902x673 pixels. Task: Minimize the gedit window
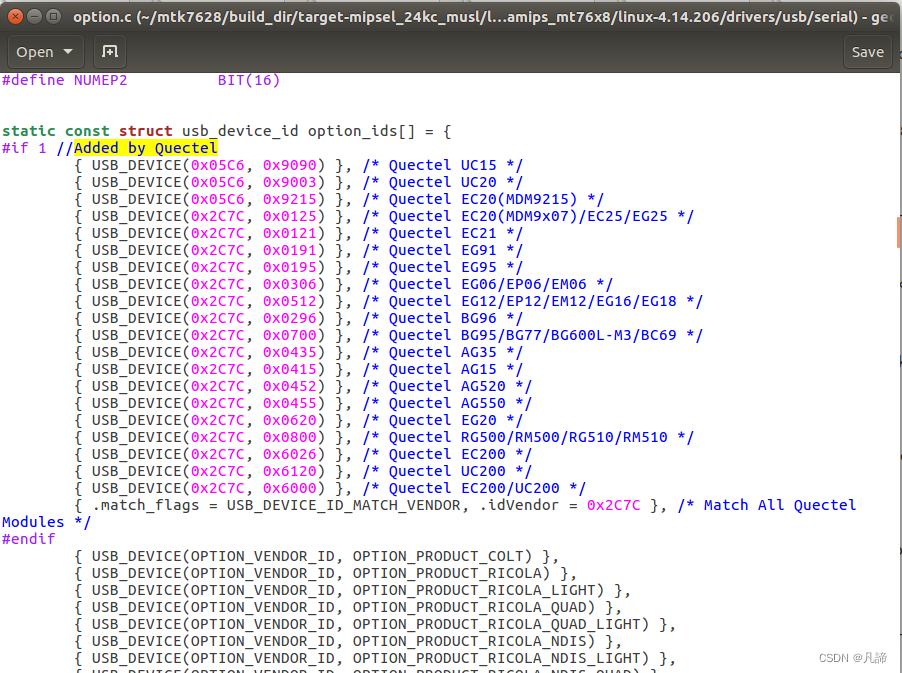pyautogui.click(x=35, y=17)
